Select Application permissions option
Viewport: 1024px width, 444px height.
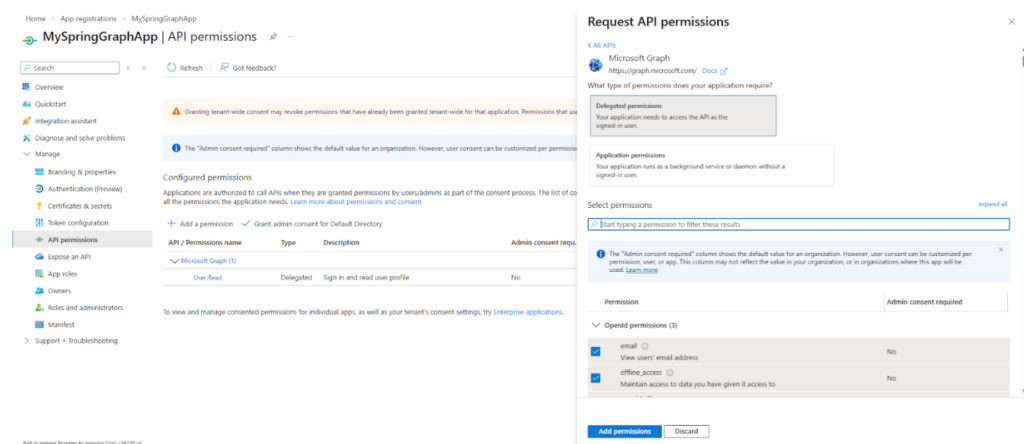[x=712, y=165]
